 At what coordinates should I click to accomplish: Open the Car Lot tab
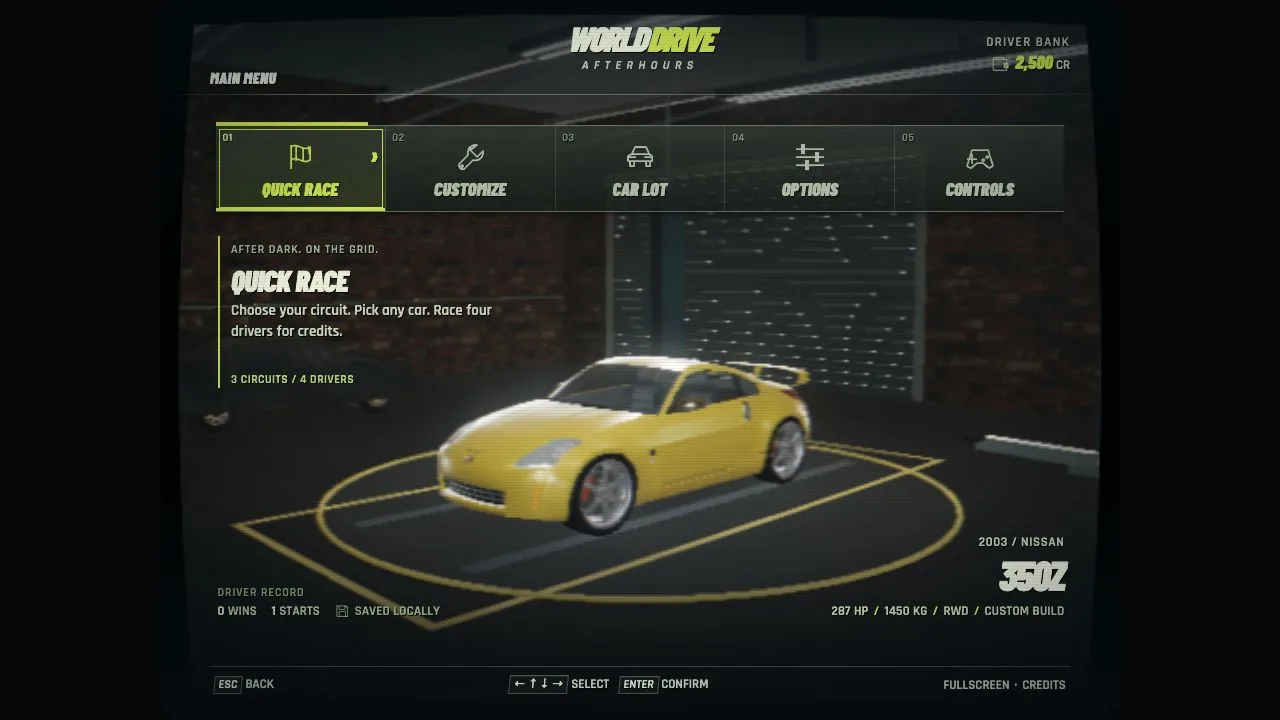640,169
